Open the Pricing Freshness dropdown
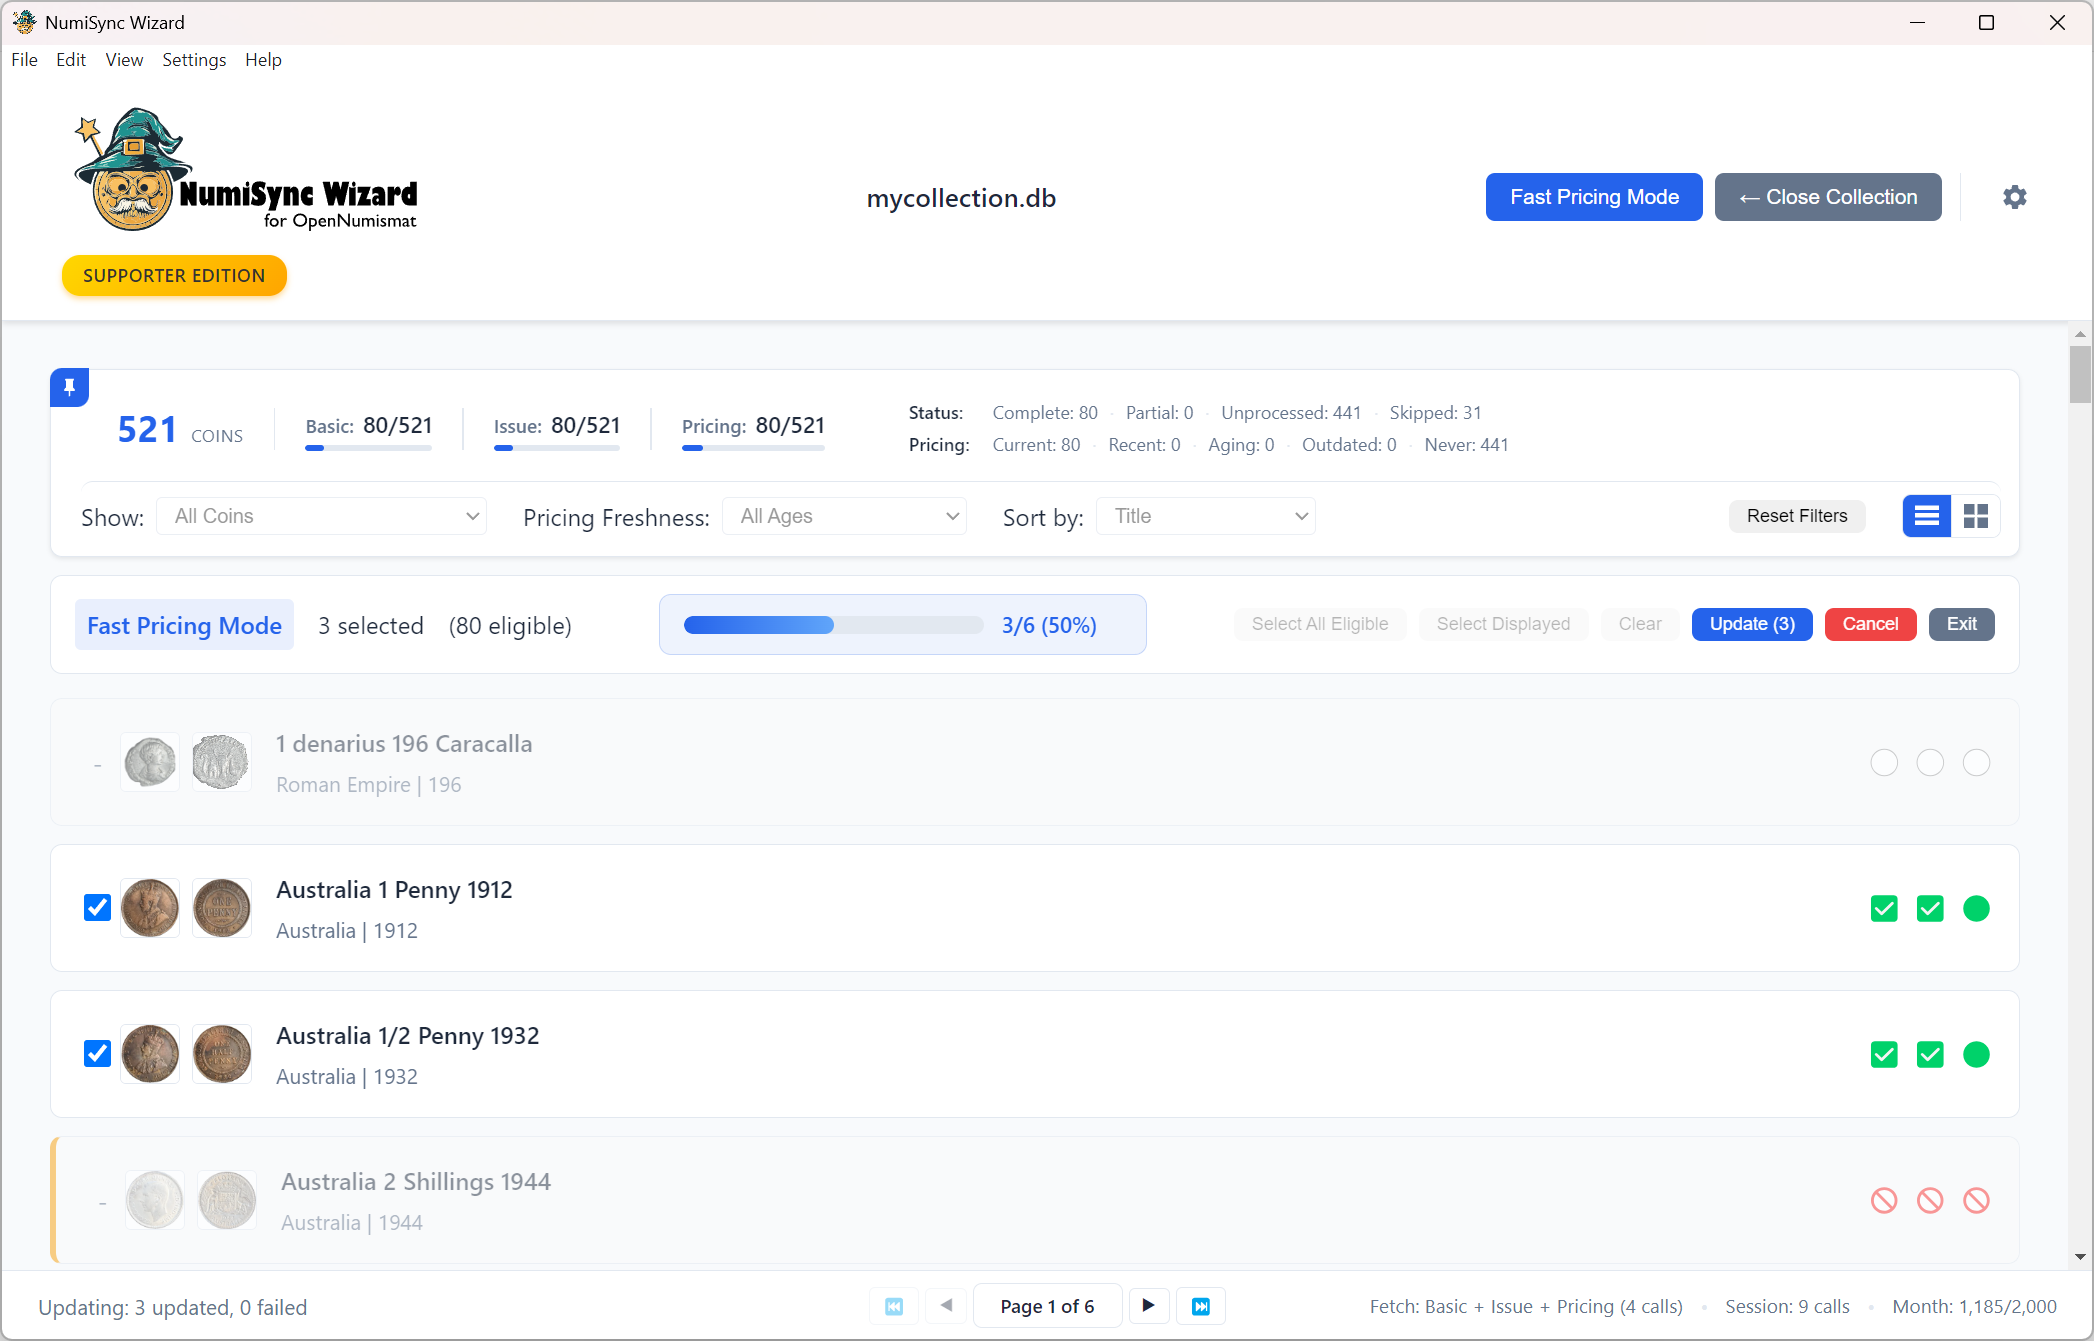Viewport: 2094px width, 1341px height. click(845, 516)
